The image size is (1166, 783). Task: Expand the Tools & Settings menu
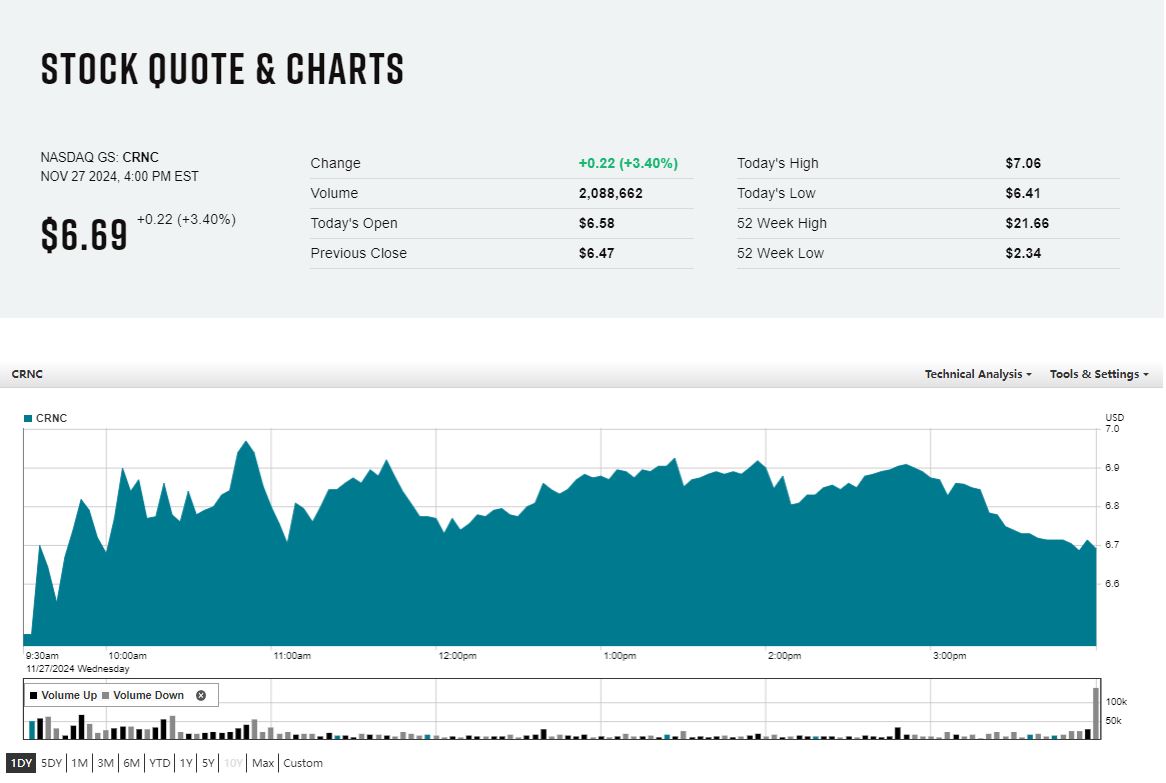pos(1098,374)
